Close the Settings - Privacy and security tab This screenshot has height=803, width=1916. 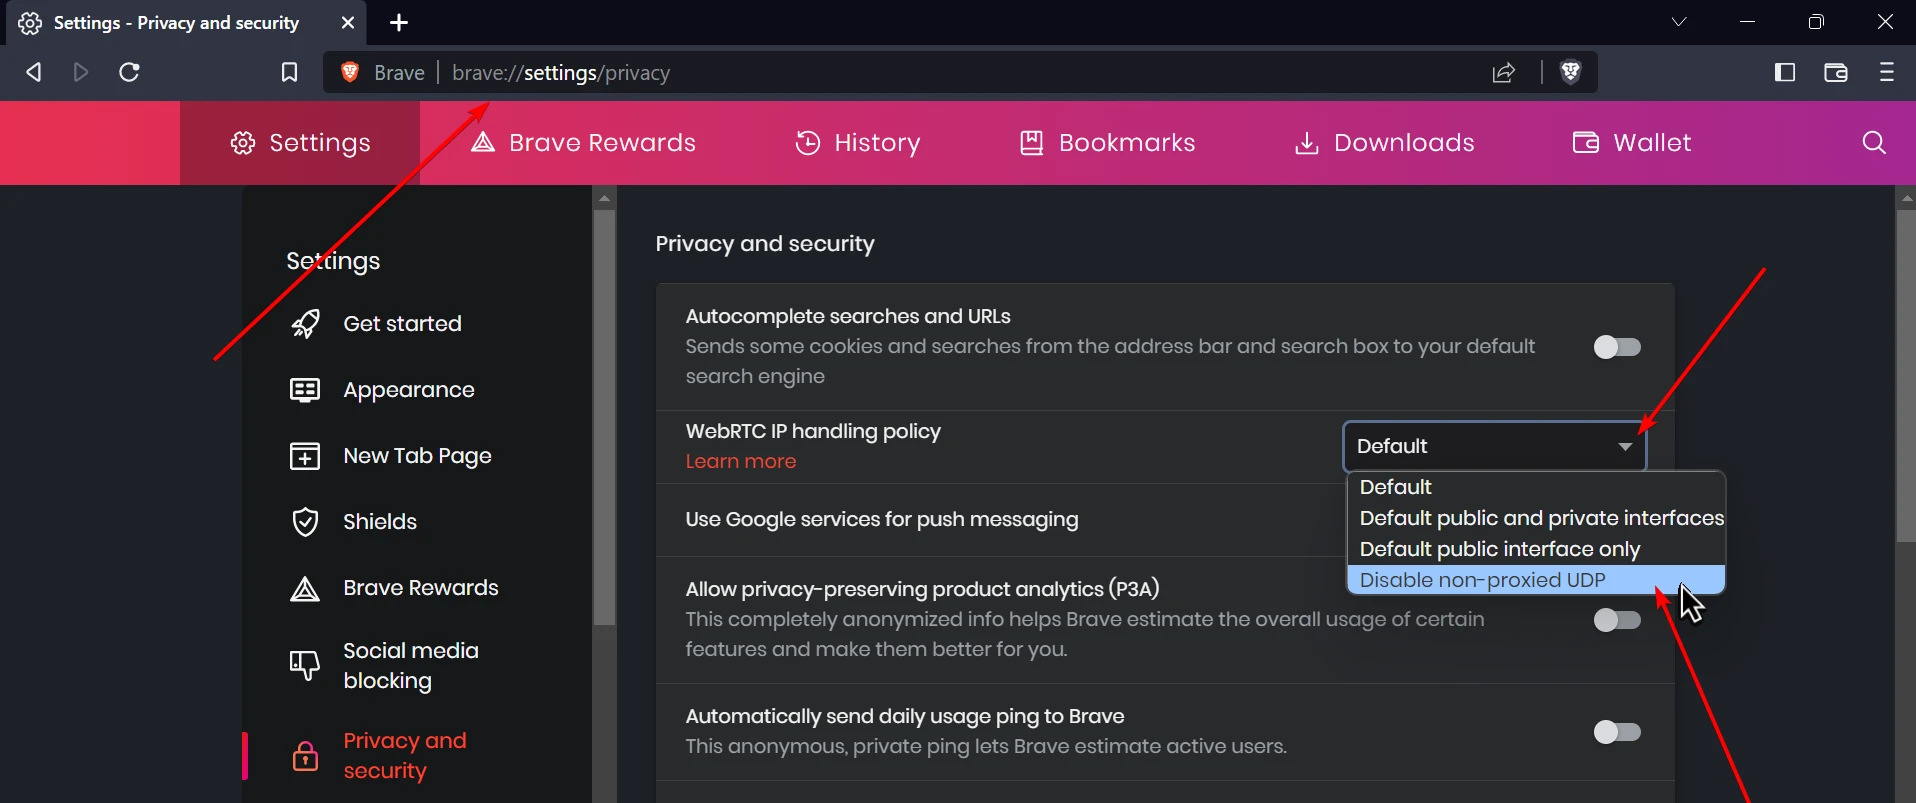pyautogui.click(x=348, y=22)
